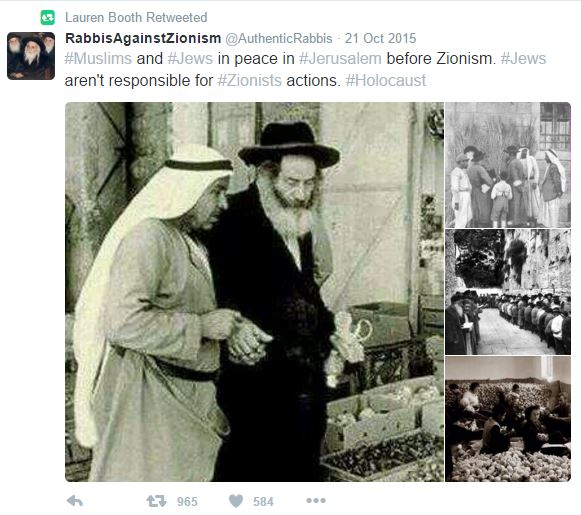Click the reply arrow icon
This screenshot has width=581, height=515.
pyautogui.click(x=74, y=501)
